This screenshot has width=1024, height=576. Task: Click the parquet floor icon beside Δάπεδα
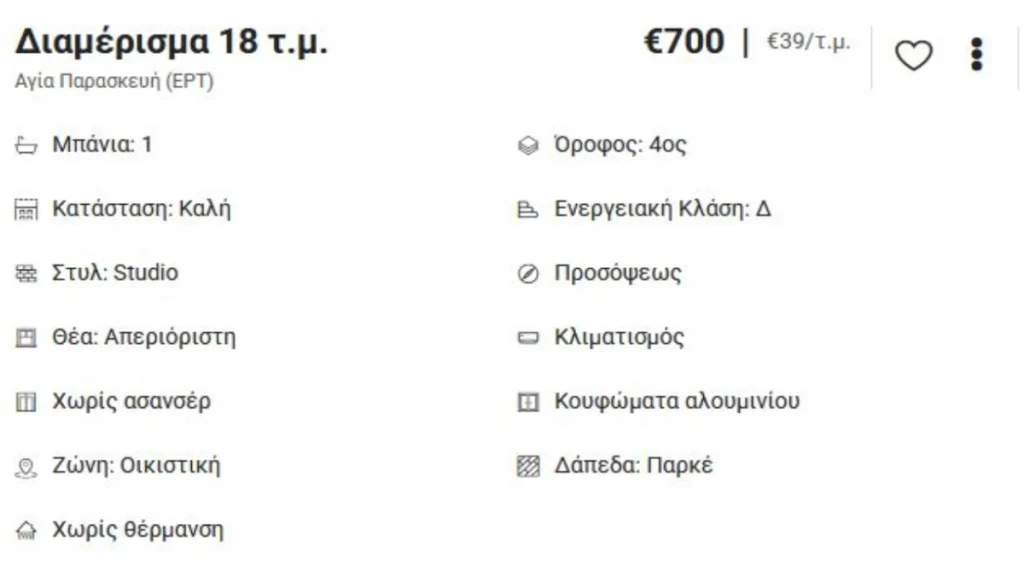click(x=528, y=466)
